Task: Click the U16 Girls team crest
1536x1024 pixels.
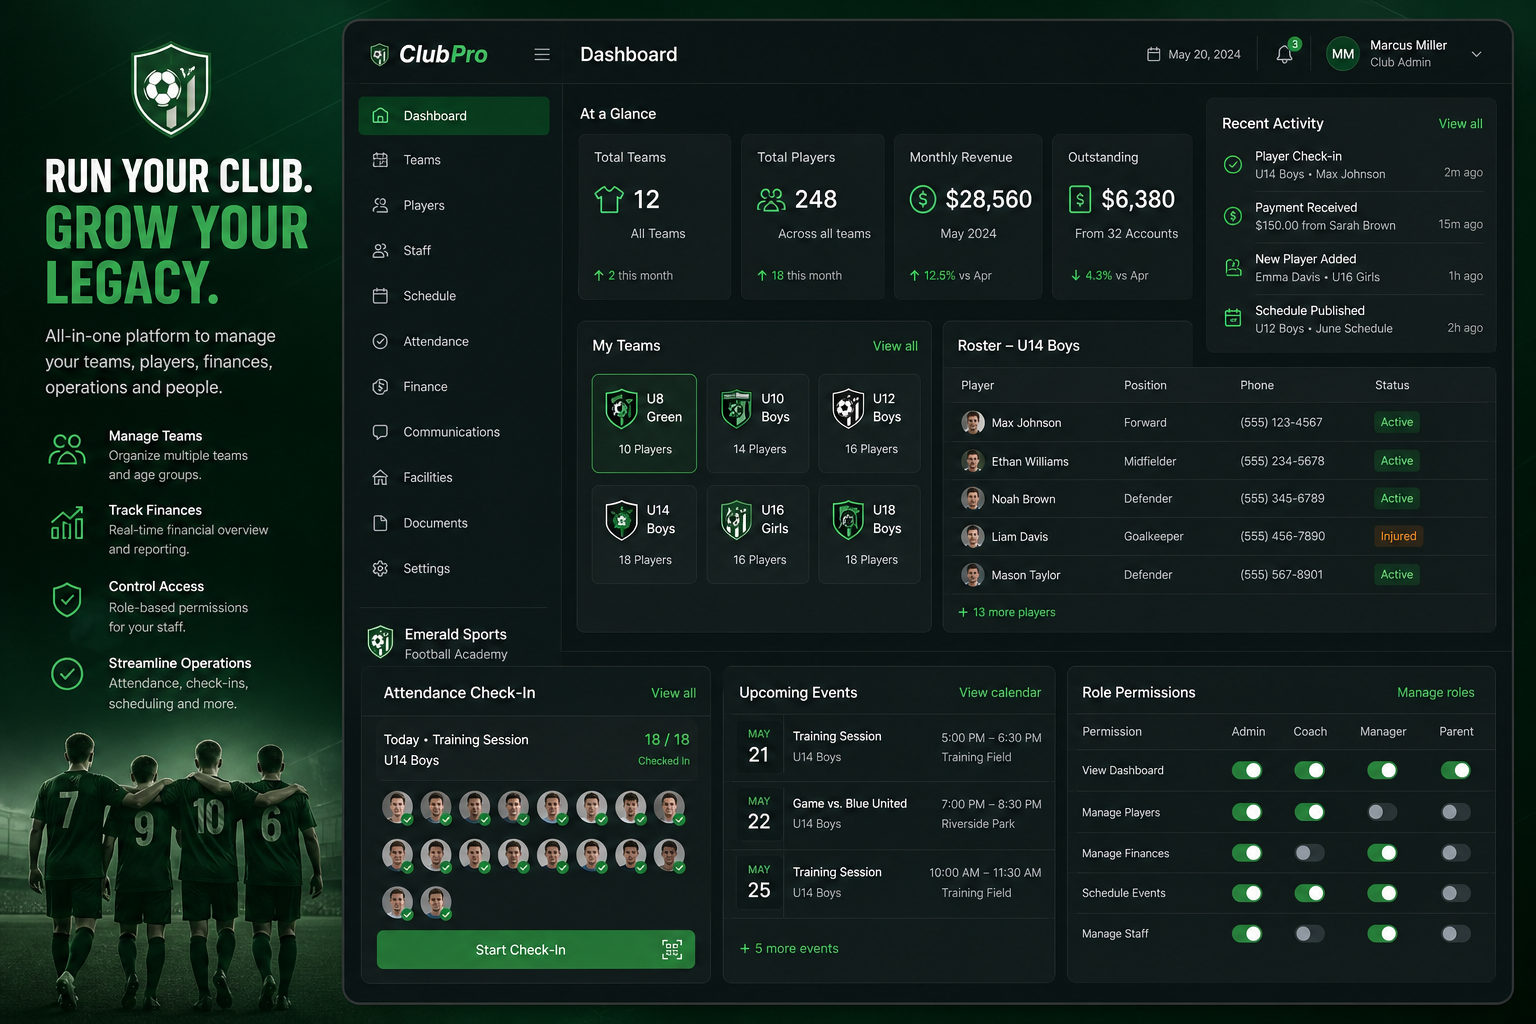Action: pos(736,519)
